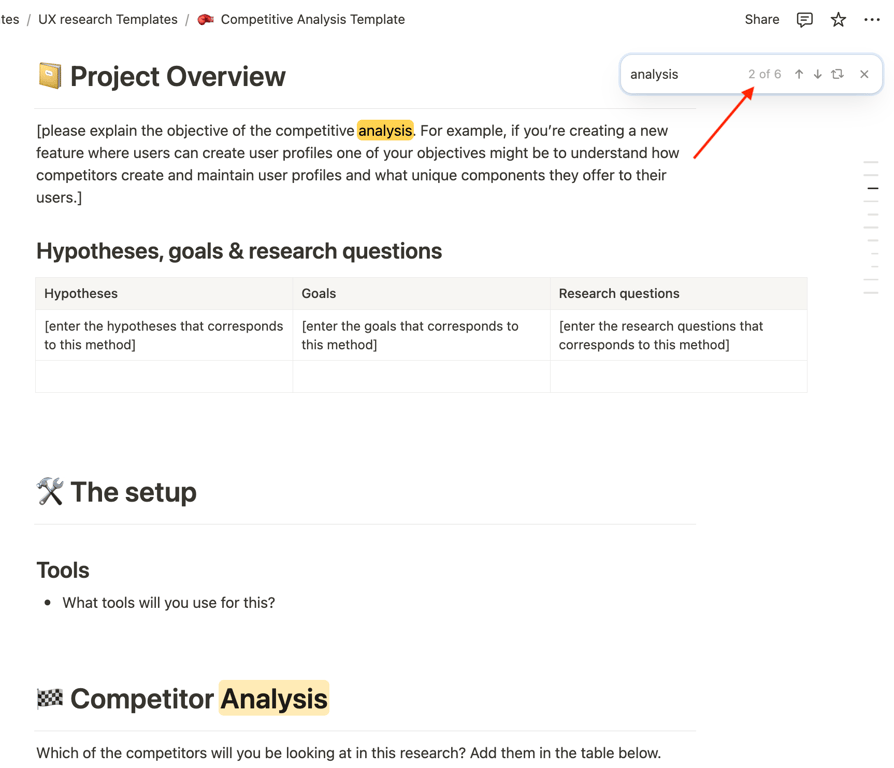Click the Project Overview notebook emoji
This screenshot has height=768, width=894.
[x=49, y=76]
